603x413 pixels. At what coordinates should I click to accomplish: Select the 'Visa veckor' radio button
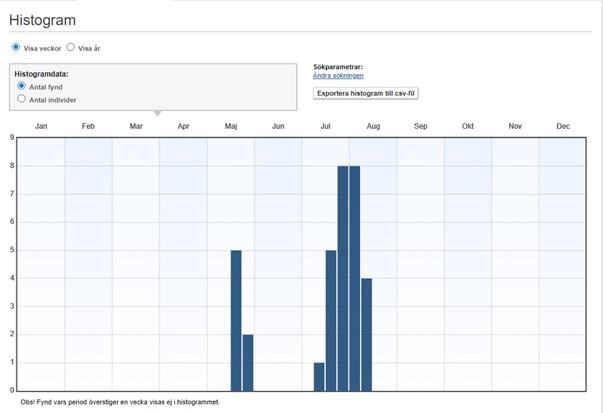[16, 47]
